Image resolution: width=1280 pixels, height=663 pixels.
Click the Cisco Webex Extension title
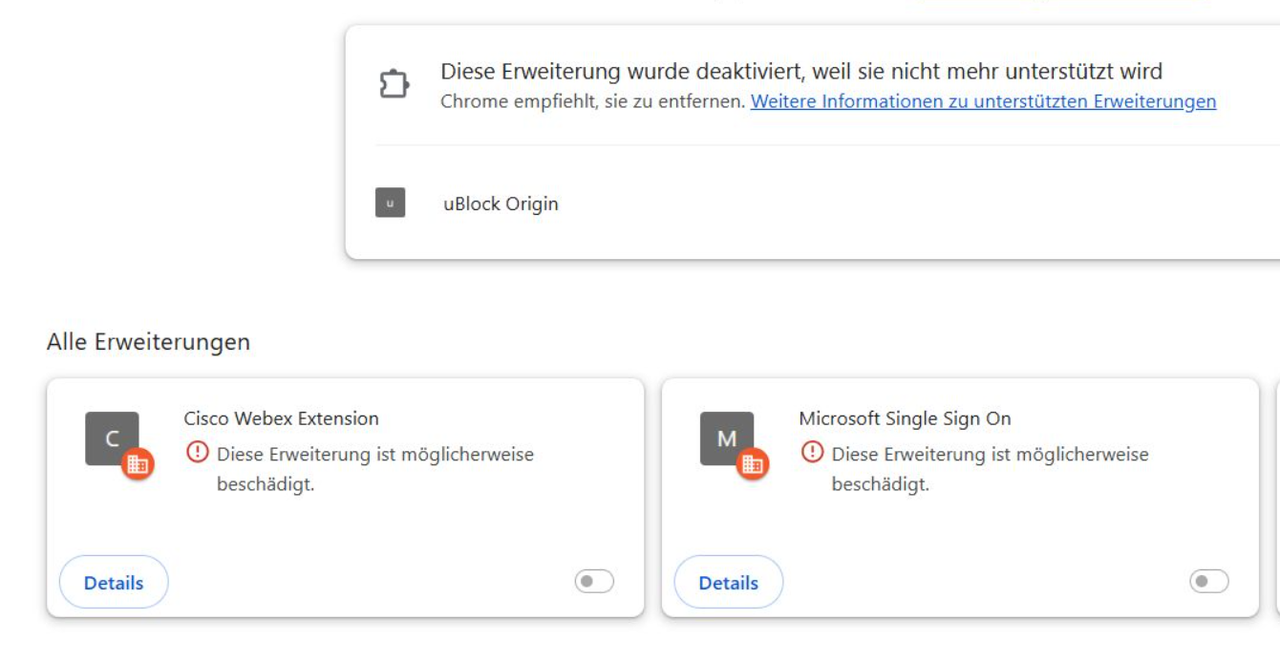281,418
